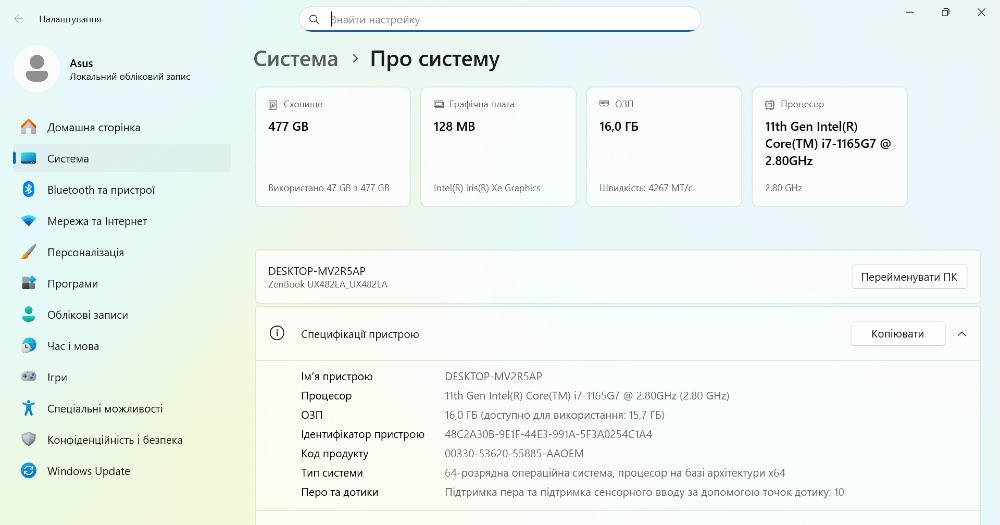Click the ОЗП memory card icon
This screenshot has height=525, width=1000.
click(604, 104)
